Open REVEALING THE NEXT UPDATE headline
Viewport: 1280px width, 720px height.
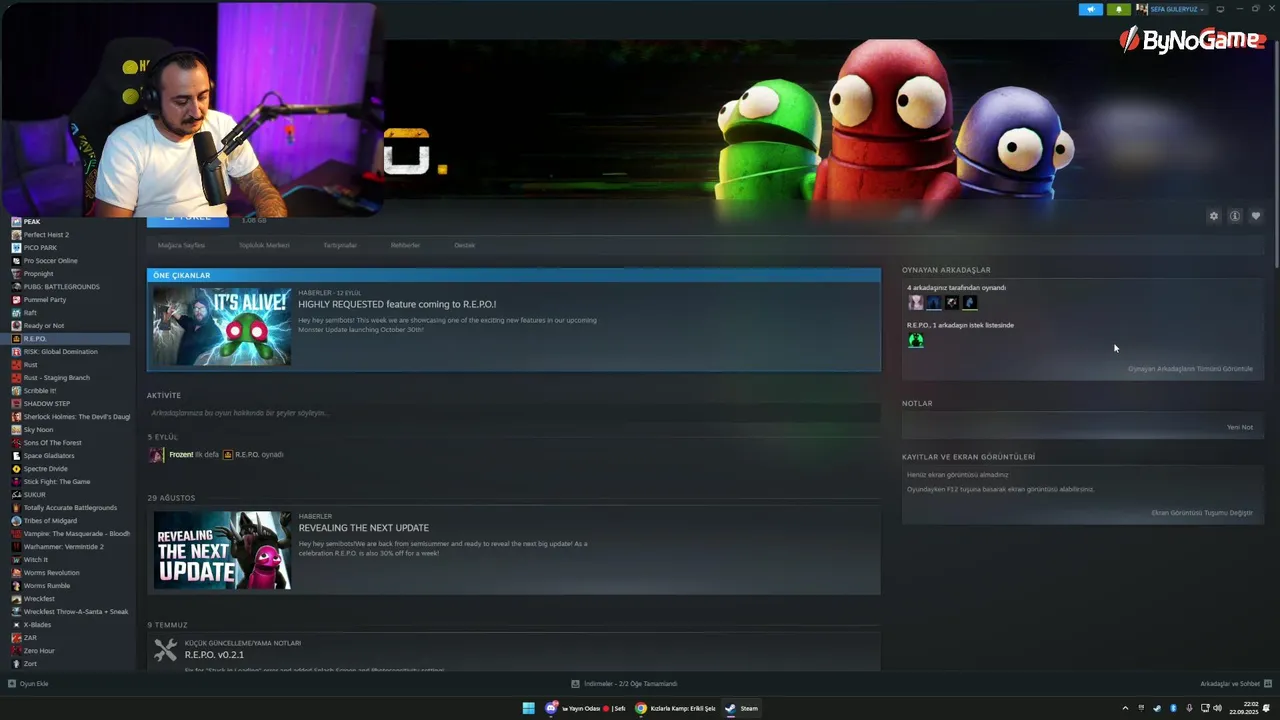(x=364, y=528)
